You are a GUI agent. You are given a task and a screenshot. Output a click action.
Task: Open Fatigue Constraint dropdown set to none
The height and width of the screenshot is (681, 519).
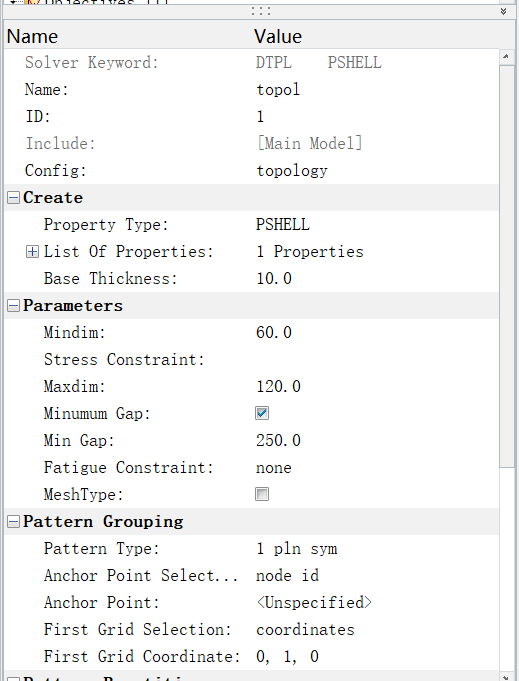click(376, 468)
